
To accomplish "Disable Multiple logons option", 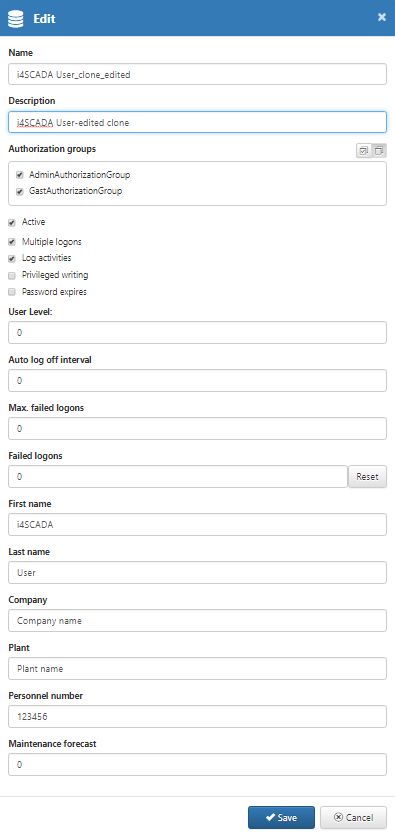I will tap(12, 242).
